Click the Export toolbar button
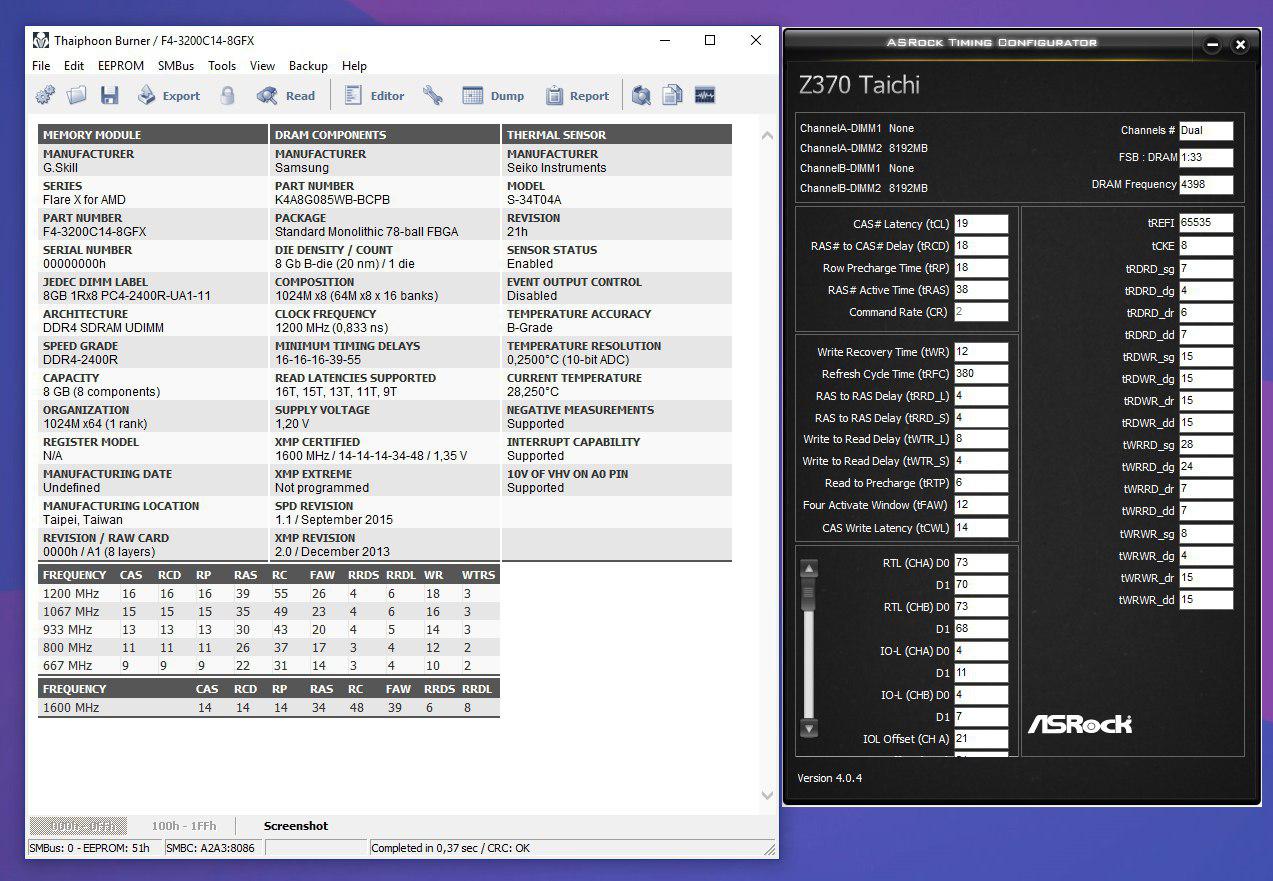This screenshot has height=881, width=1273. click(169, 96)
